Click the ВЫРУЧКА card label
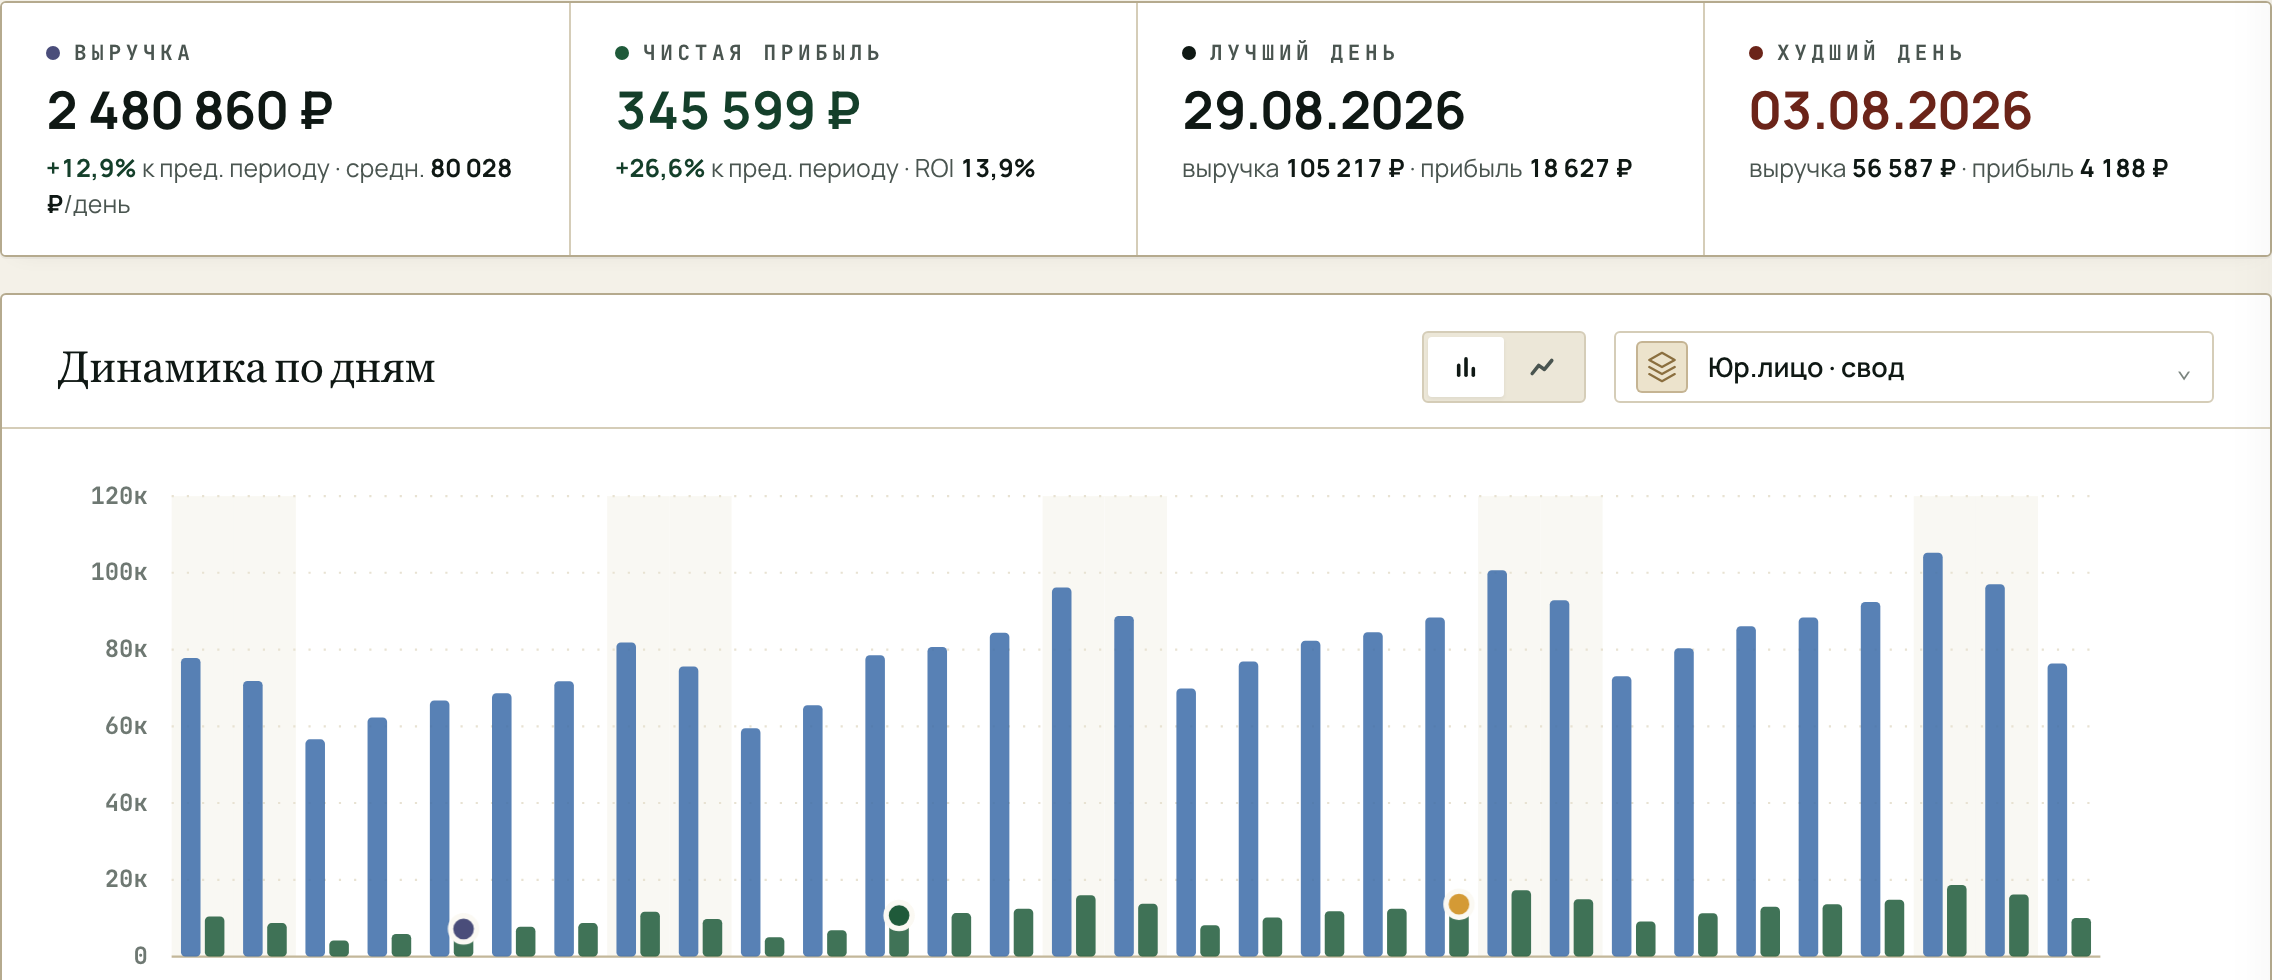2272x980 pixels. click(132, 53)
